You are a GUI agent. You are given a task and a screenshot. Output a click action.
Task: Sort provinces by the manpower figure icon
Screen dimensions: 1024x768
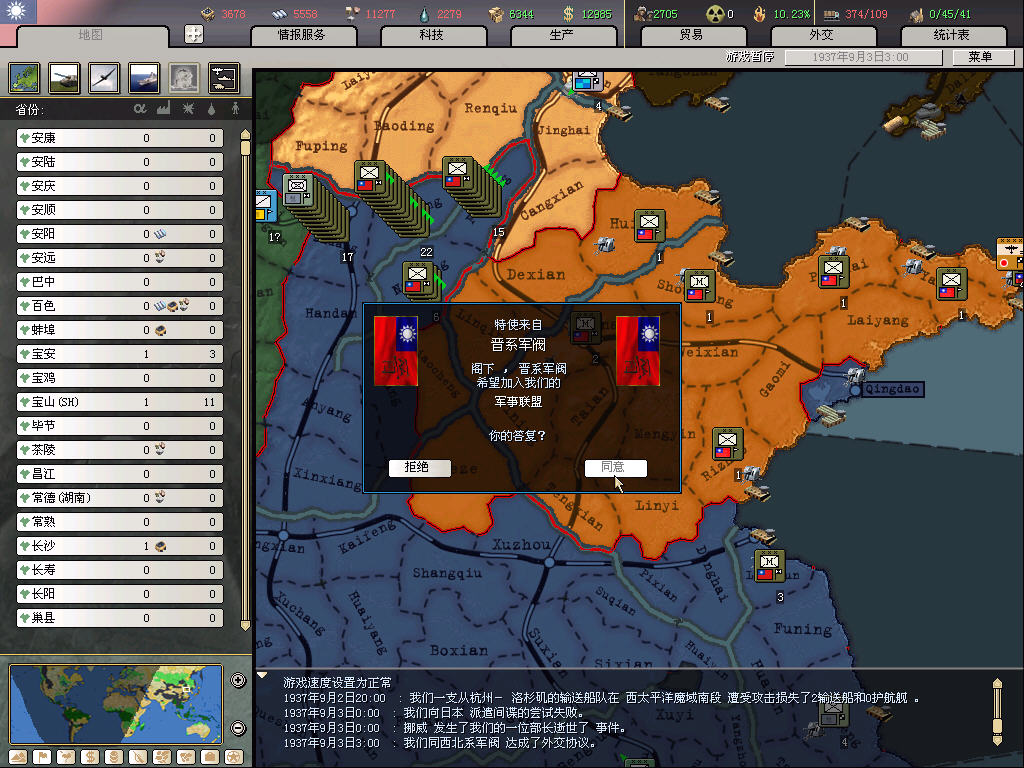(235, 108)
